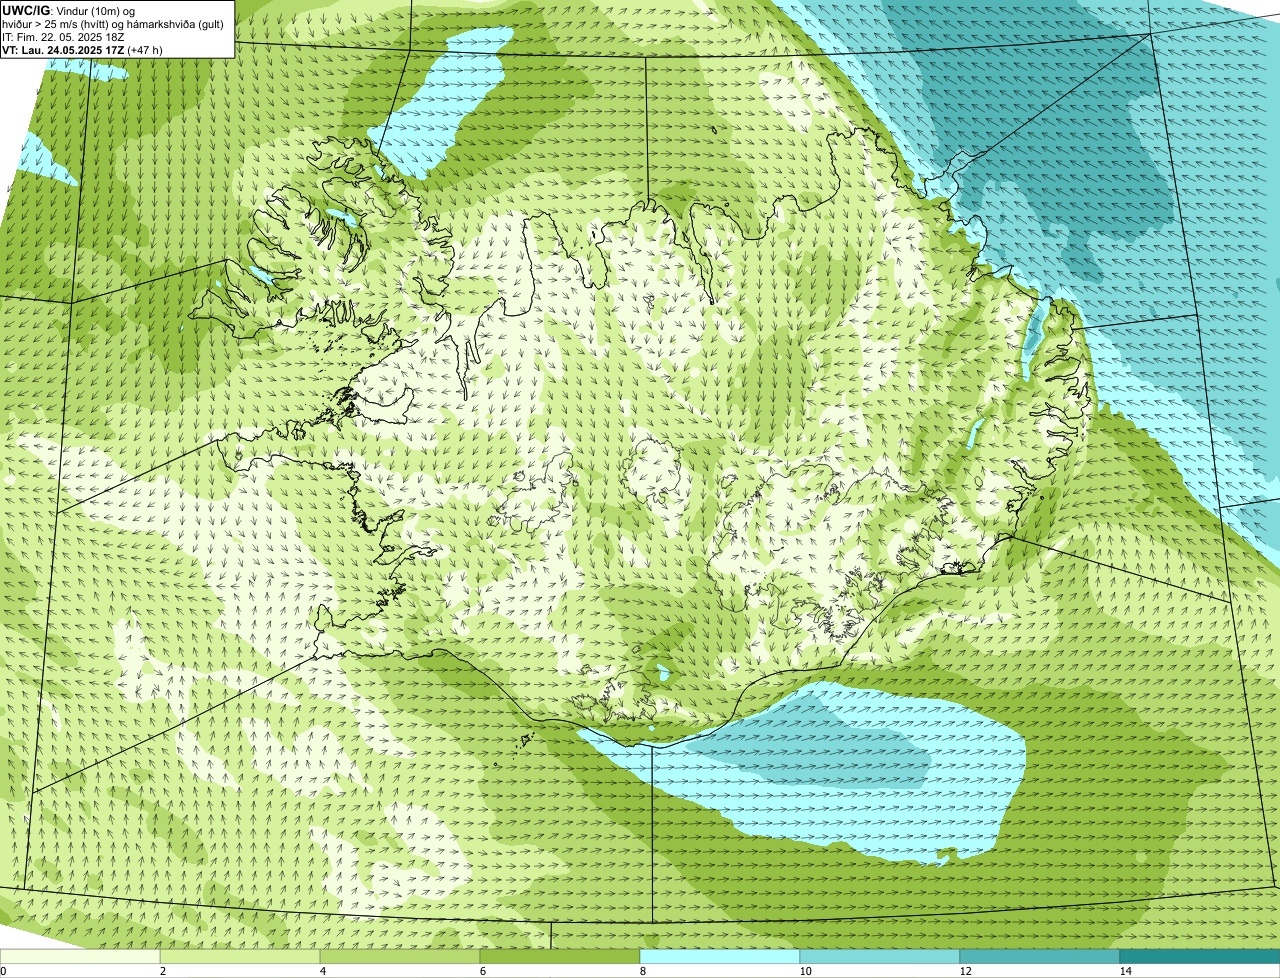The image size is (1280, 978).
Task: Click the 'IT: Fim. 22. 05. 2025 18Z' line
Action: [x=63, y=37]
